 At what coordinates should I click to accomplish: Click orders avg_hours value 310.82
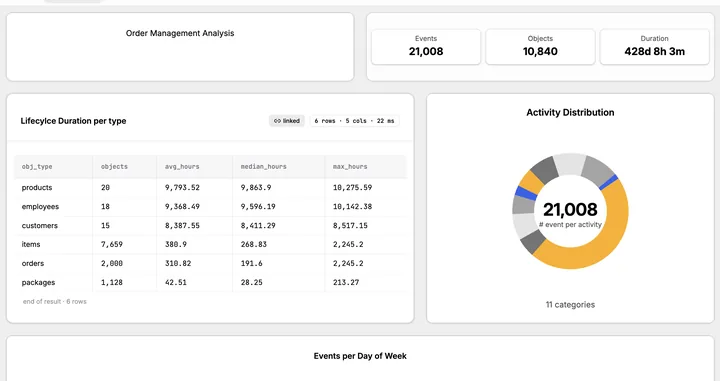pyautogui.click(x=178, y=263)
